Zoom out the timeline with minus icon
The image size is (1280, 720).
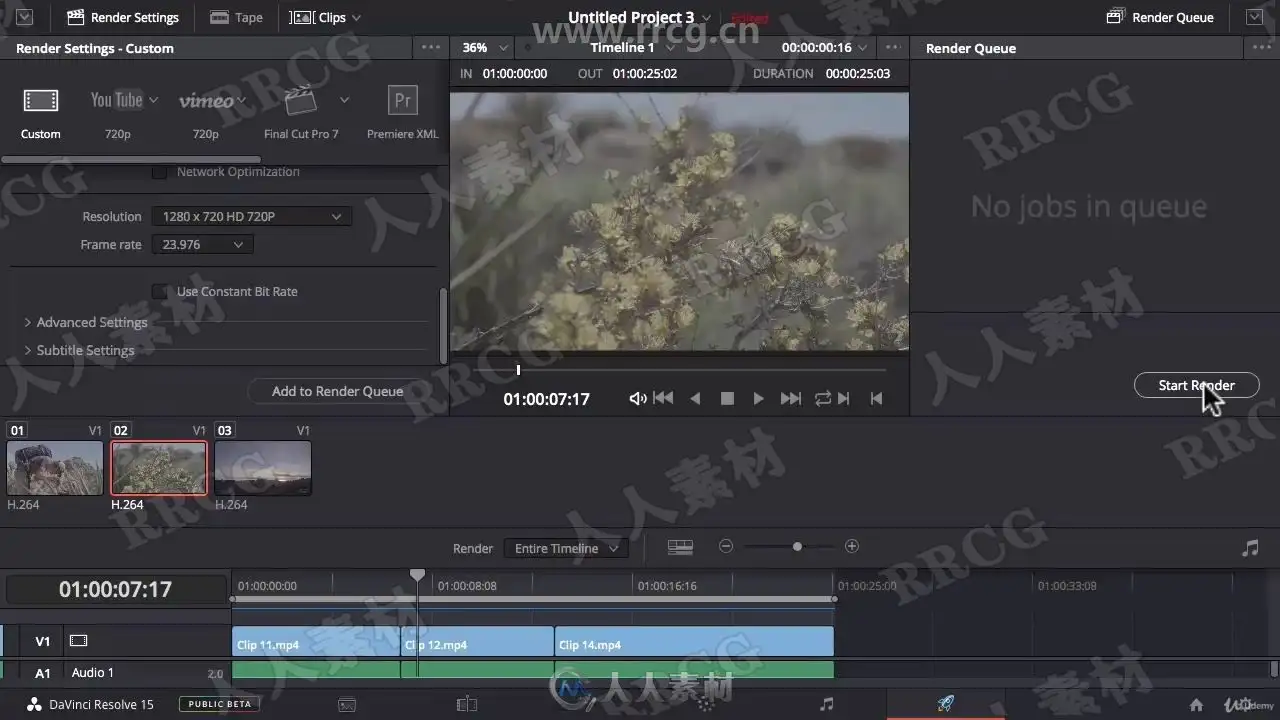point(726,546)
